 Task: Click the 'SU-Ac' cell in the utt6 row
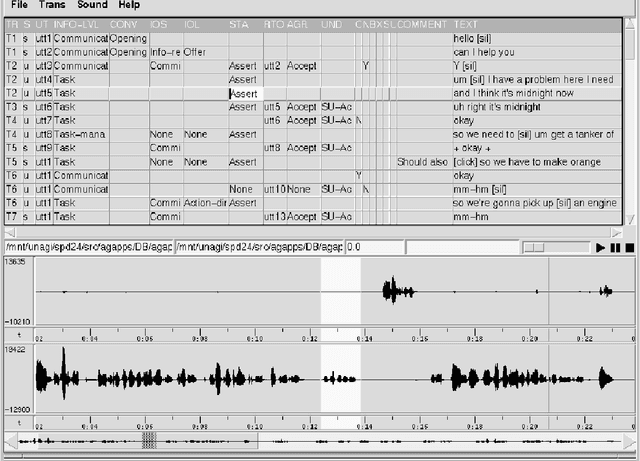(x=336, y=107)
